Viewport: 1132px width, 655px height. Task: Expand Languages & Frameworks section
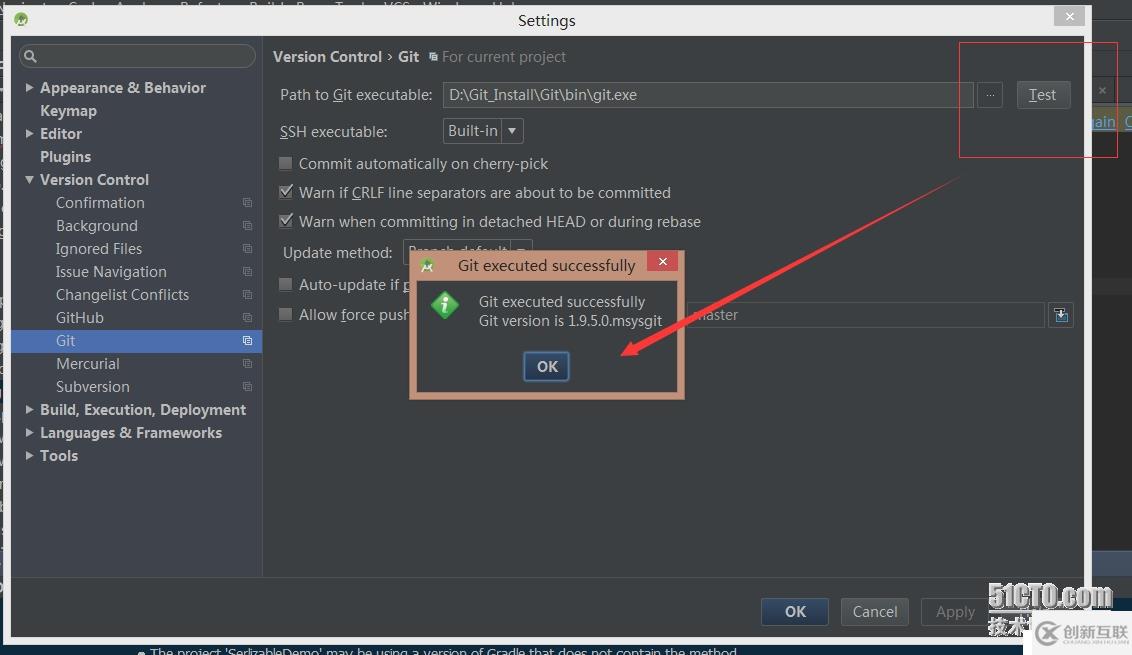[30, 433]
